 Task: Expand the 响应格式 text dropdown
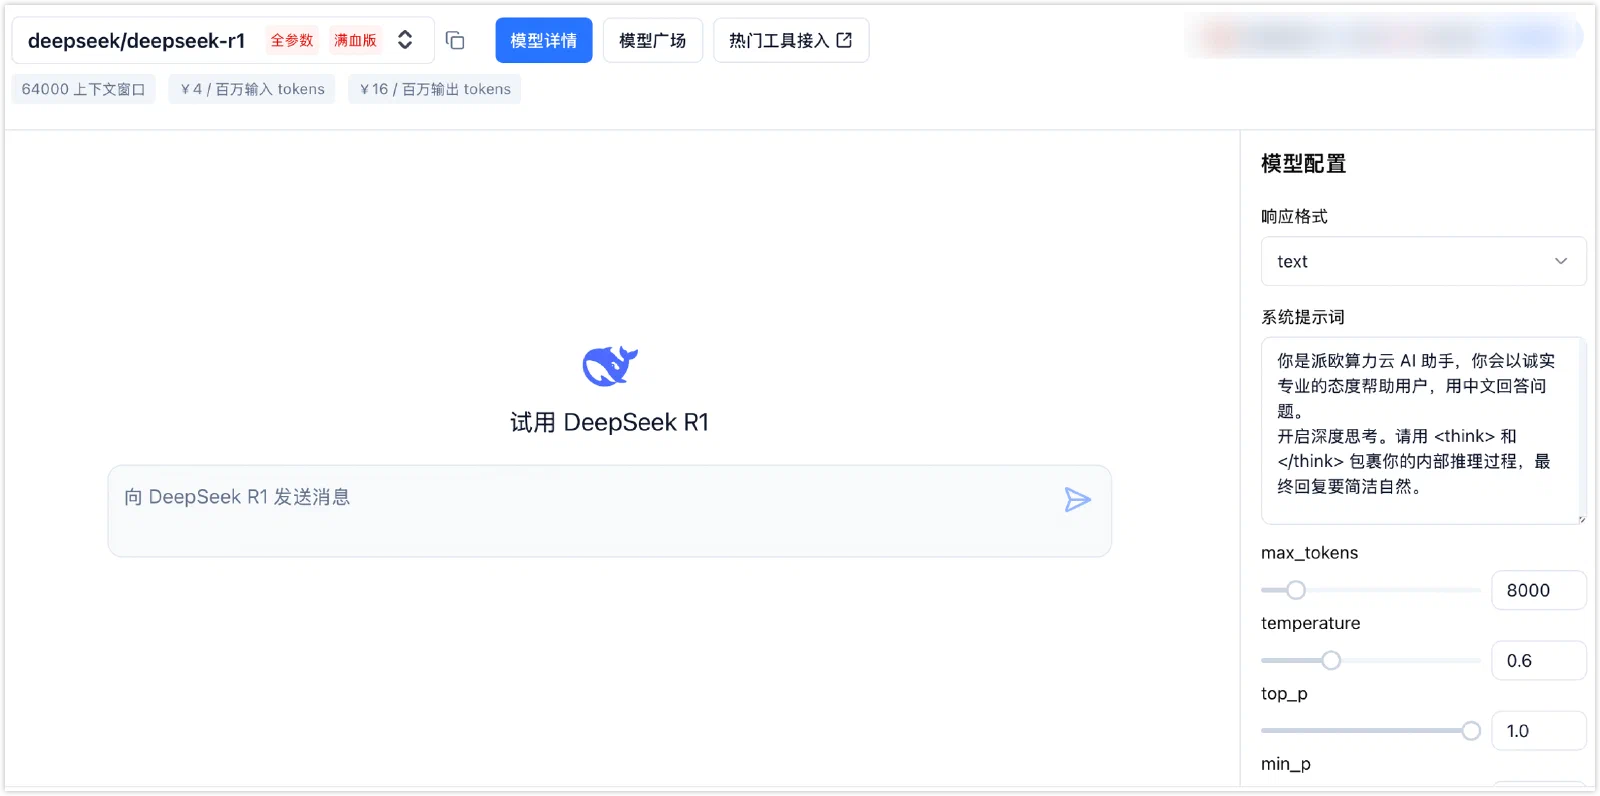click(1423, 261)
